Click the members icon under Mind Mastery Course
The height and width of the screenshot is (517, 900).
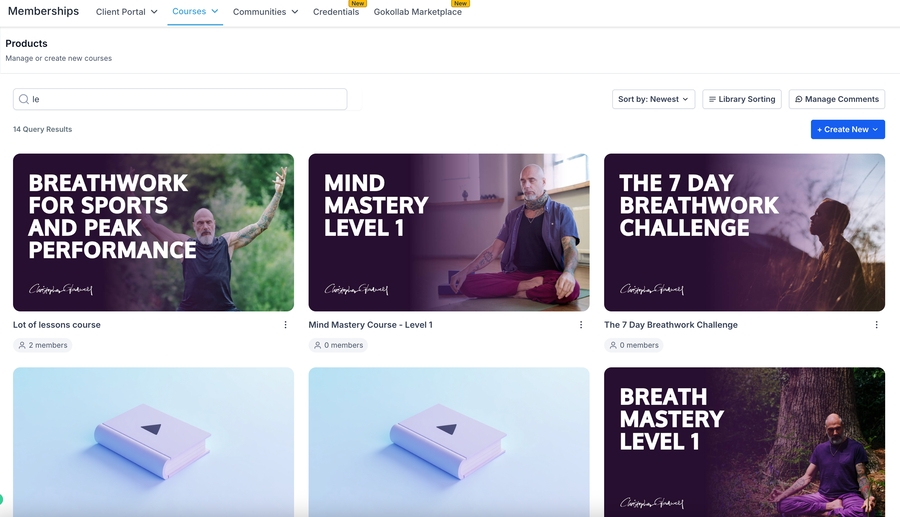click(x=317, y=345)
